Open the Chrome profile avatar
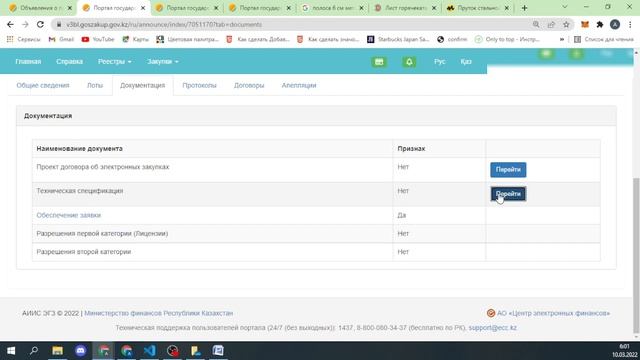Image resolution: width=640 pixels, height=360 pixels. click(615, 24)
